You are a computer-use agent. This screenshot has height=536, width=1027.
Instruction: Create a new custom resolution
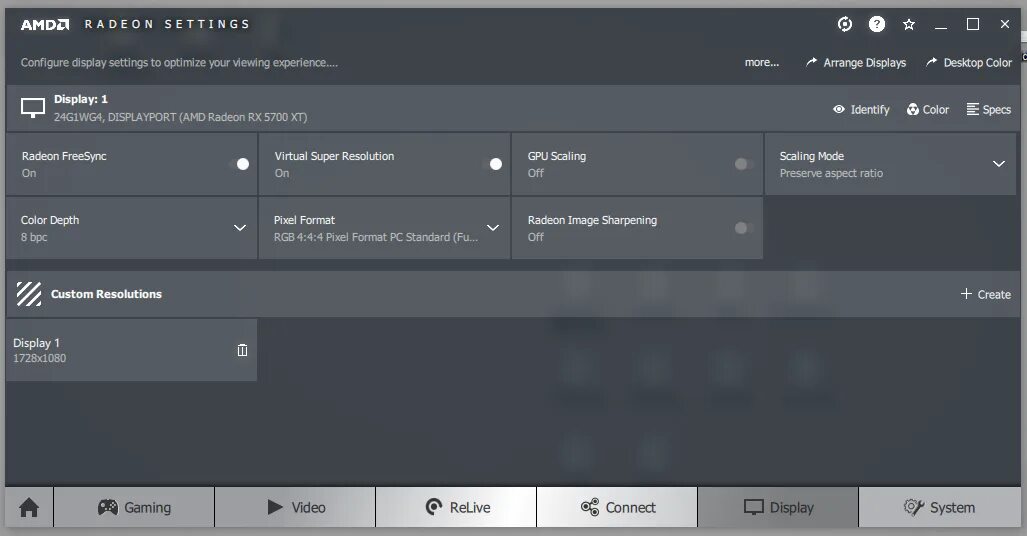[x=986, y=294]
